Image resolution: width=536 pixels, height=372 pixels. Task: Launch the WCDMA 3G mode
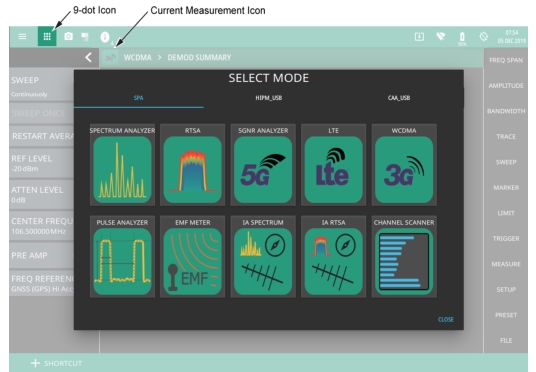click(404, 169)
